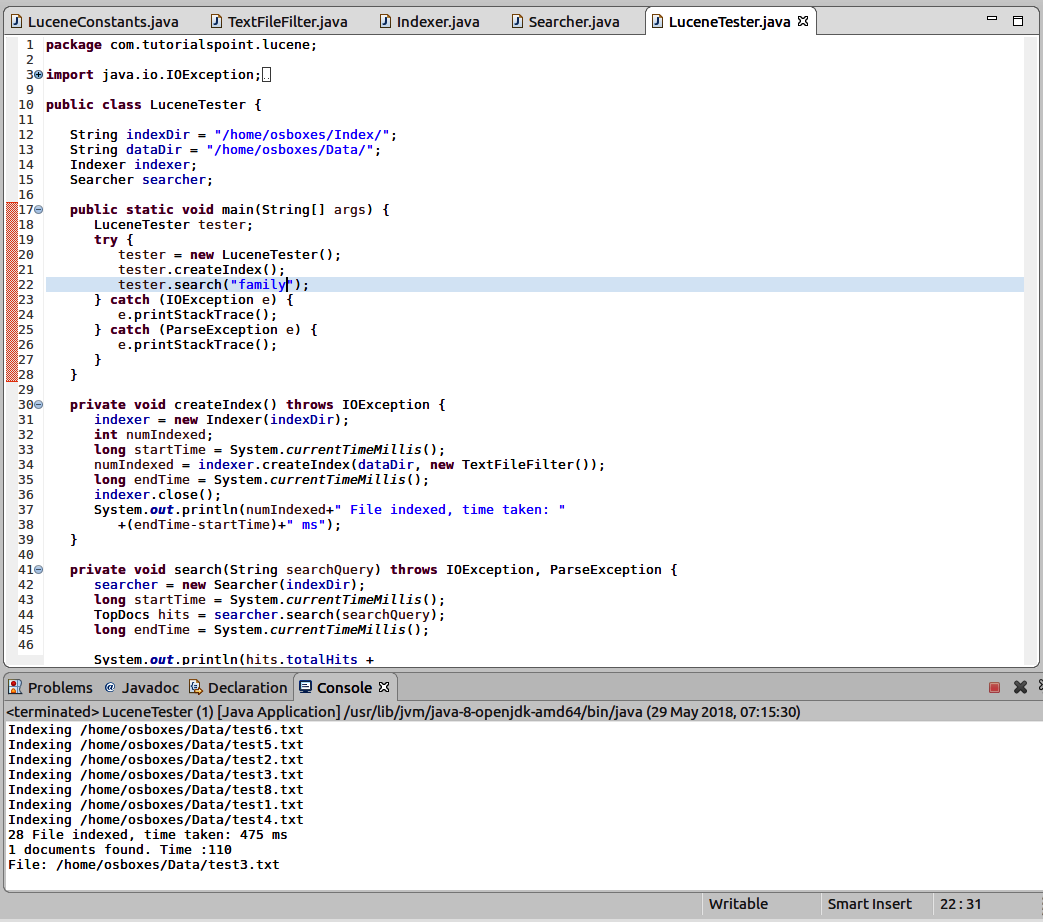This screenshot has height=922, width=1043.
Task: Click the Writable status field
Action: [x=738, y=904]
